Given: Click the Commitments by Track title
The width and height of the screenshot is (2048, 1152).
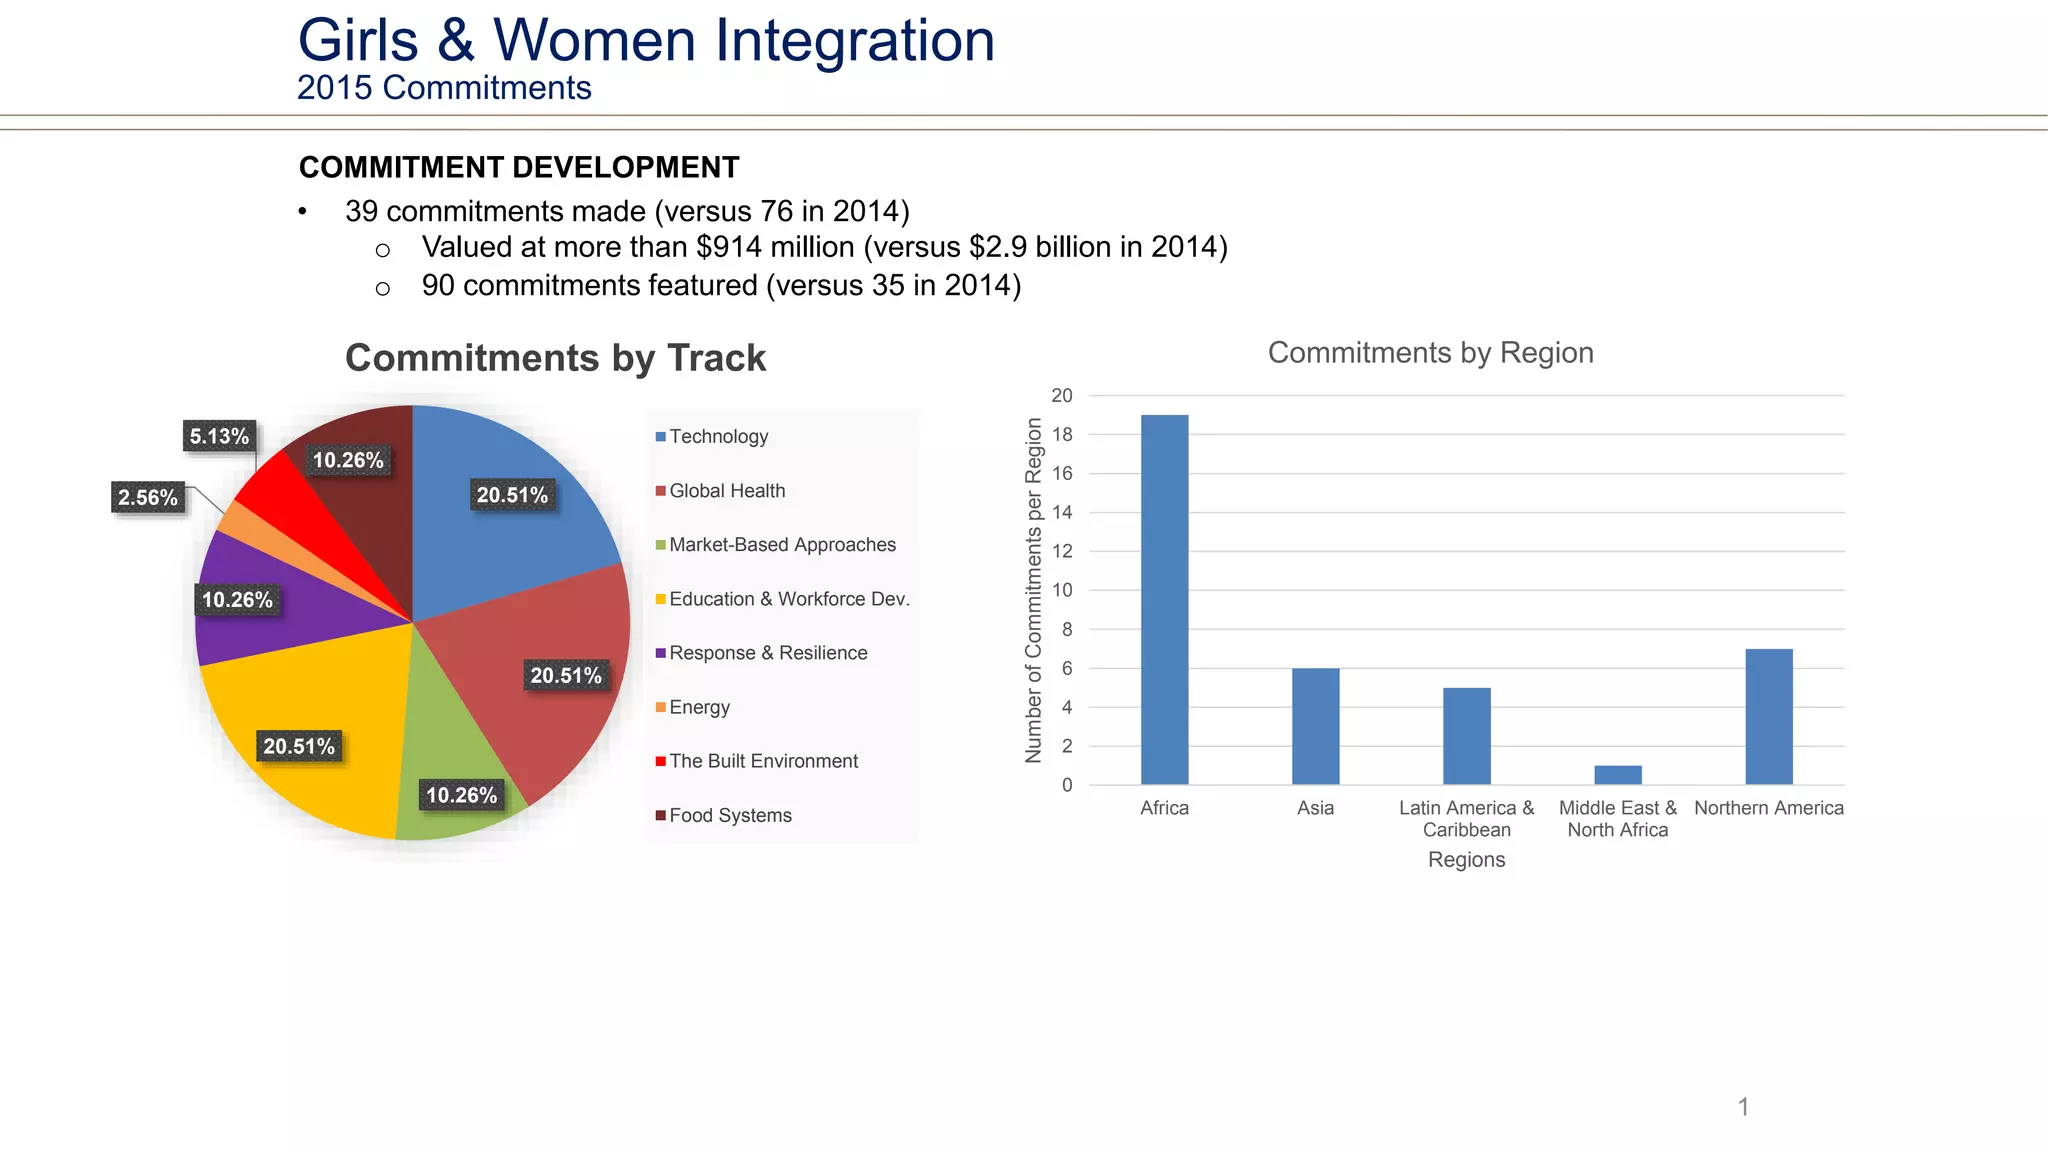Looking at the screenshot, I should coord(555,358).
